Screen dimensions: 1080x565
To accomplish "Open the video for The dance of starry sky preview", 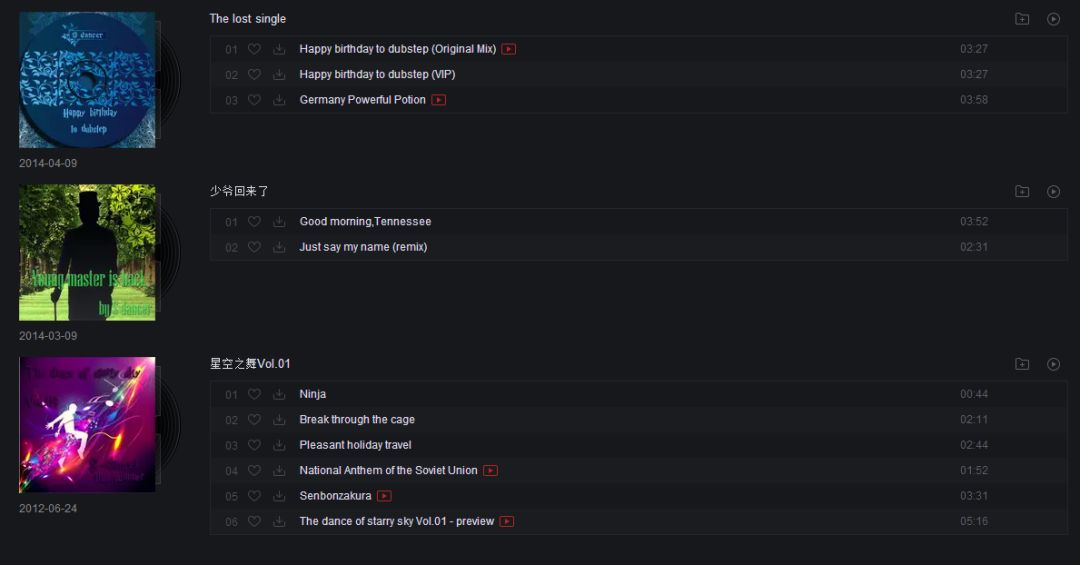I will point(507,522).
